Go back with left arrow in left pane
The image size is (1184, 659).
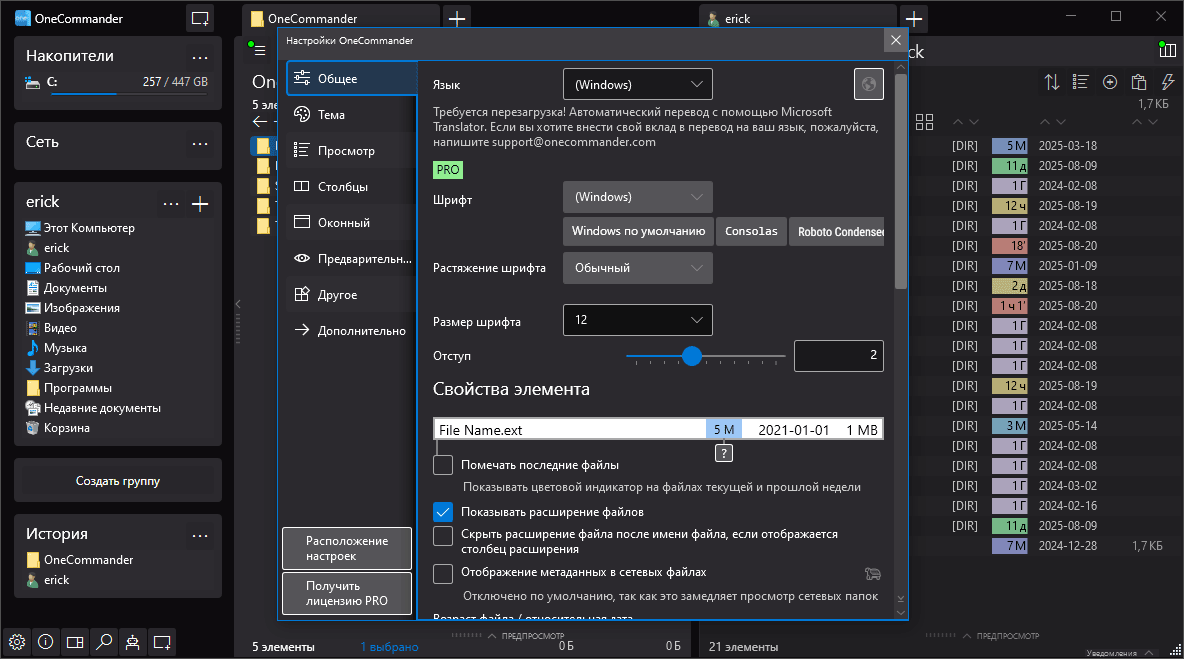click(260, 122)
